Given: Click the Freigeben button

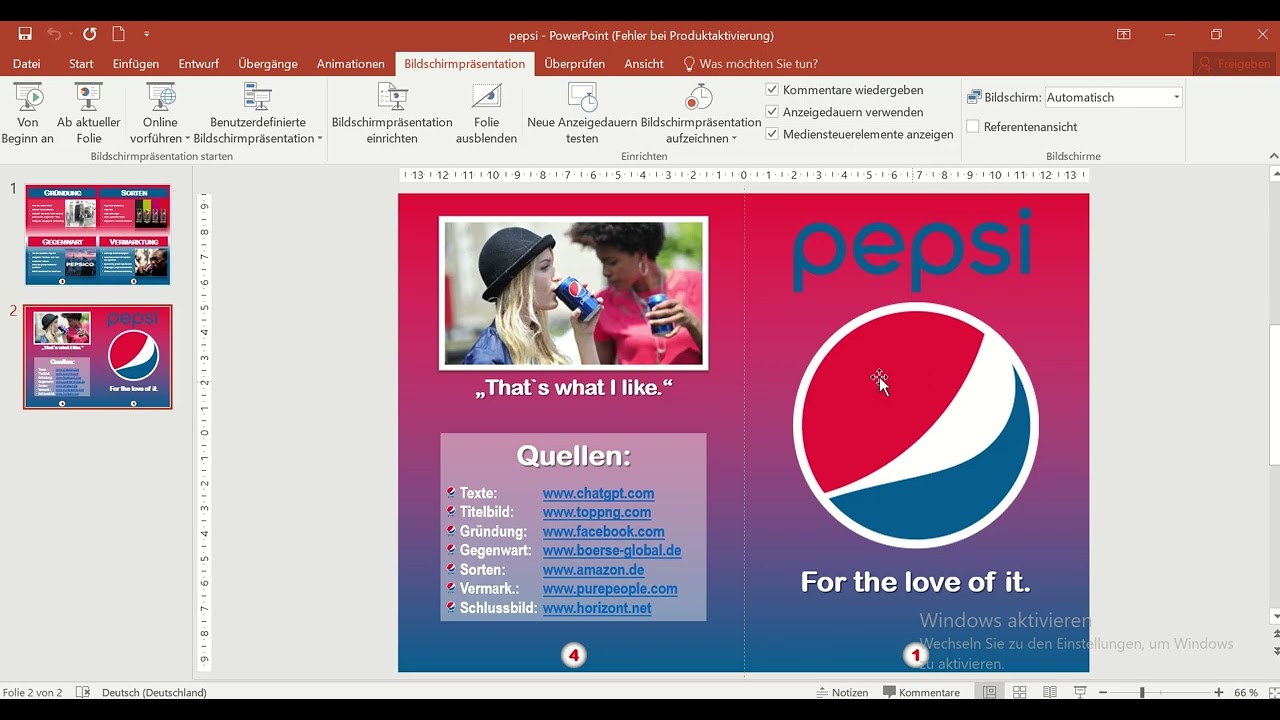Looking at the screenshot, I should pos(1234,64).
